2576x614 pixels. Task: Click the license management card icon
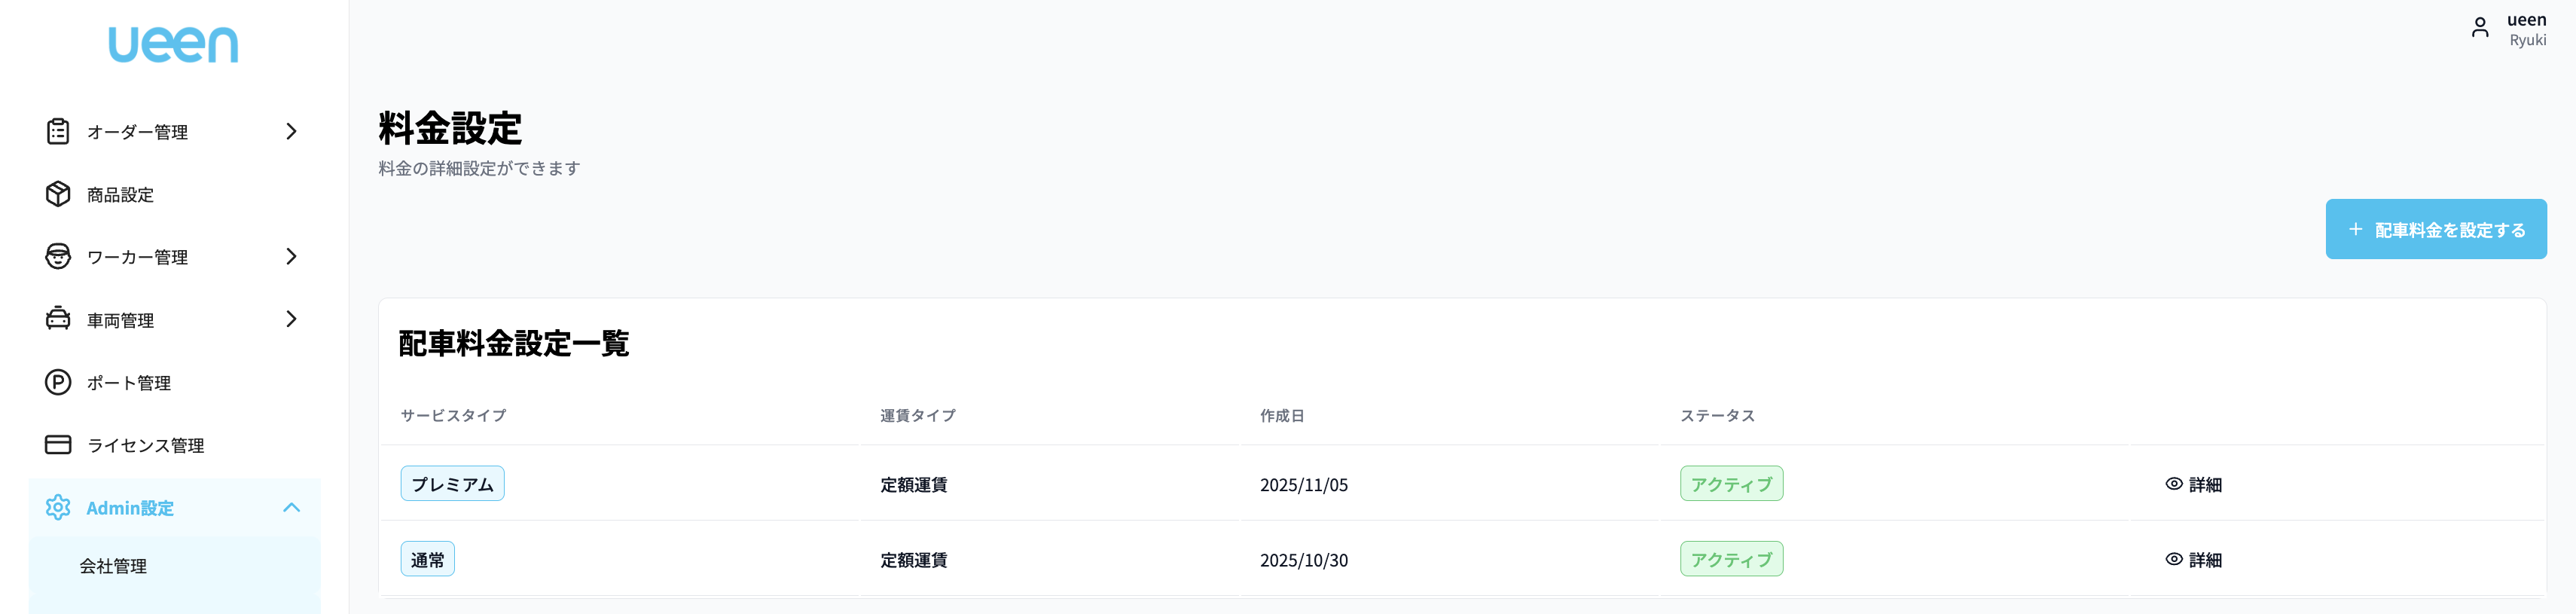click(x=58, y=445)
